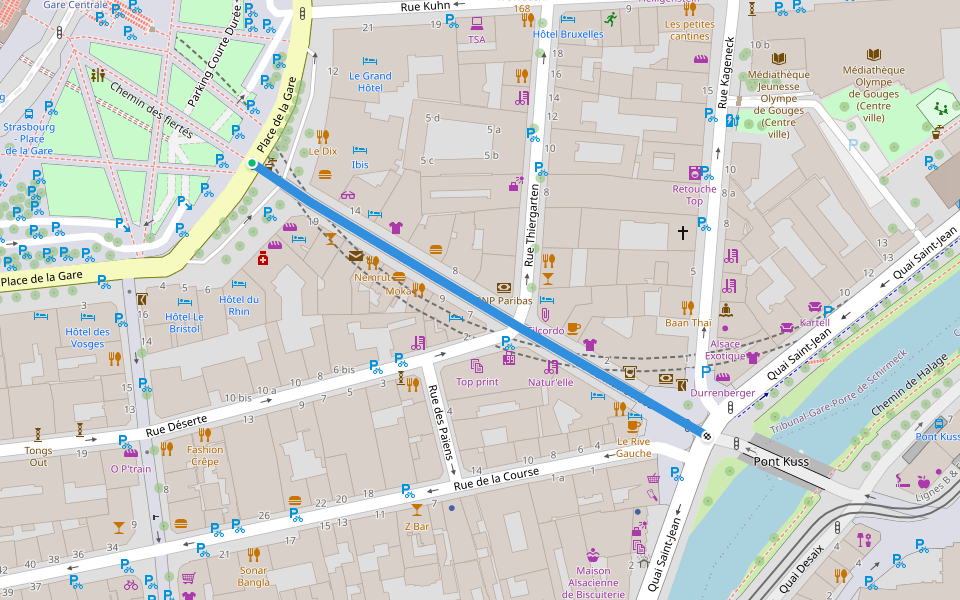The width and height of the screenshot is (960, 600).
Task: Click the Hôtel Bruxelles label
Action: click(x=568, y=34)
